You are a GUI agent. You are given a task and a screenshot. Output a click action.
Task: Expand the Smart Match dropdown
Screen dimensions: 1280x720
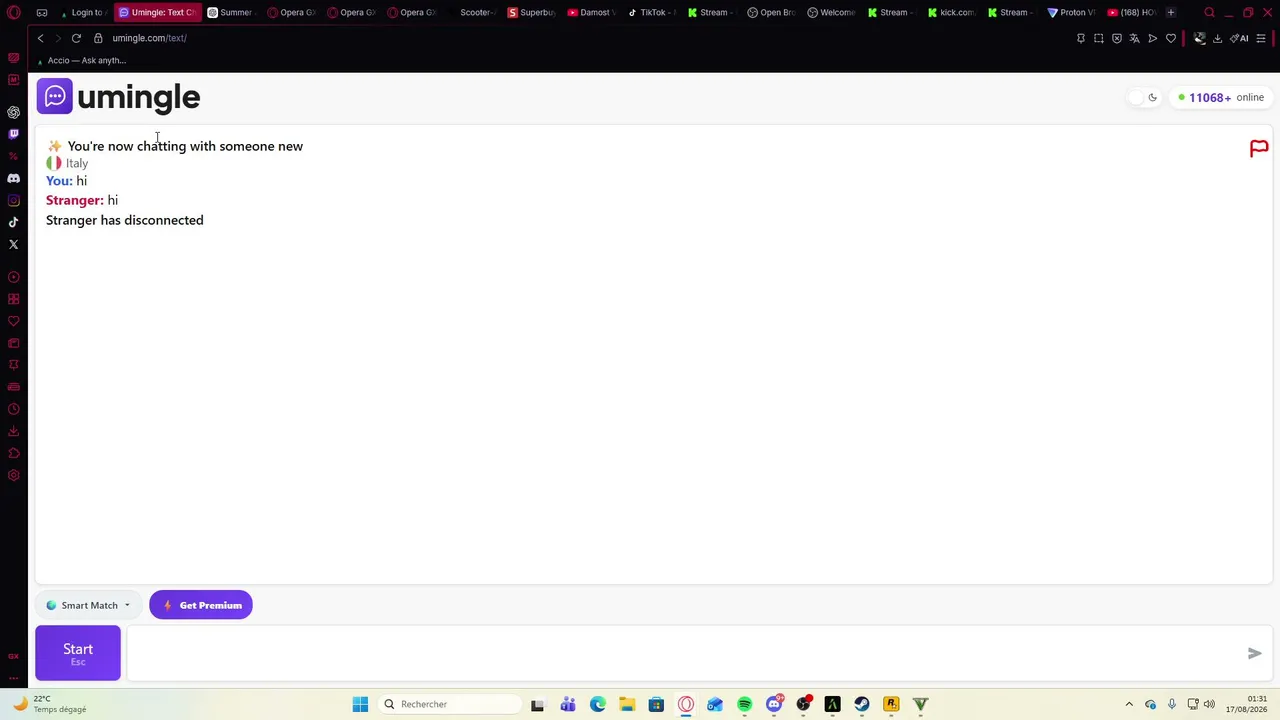[88, 605]
